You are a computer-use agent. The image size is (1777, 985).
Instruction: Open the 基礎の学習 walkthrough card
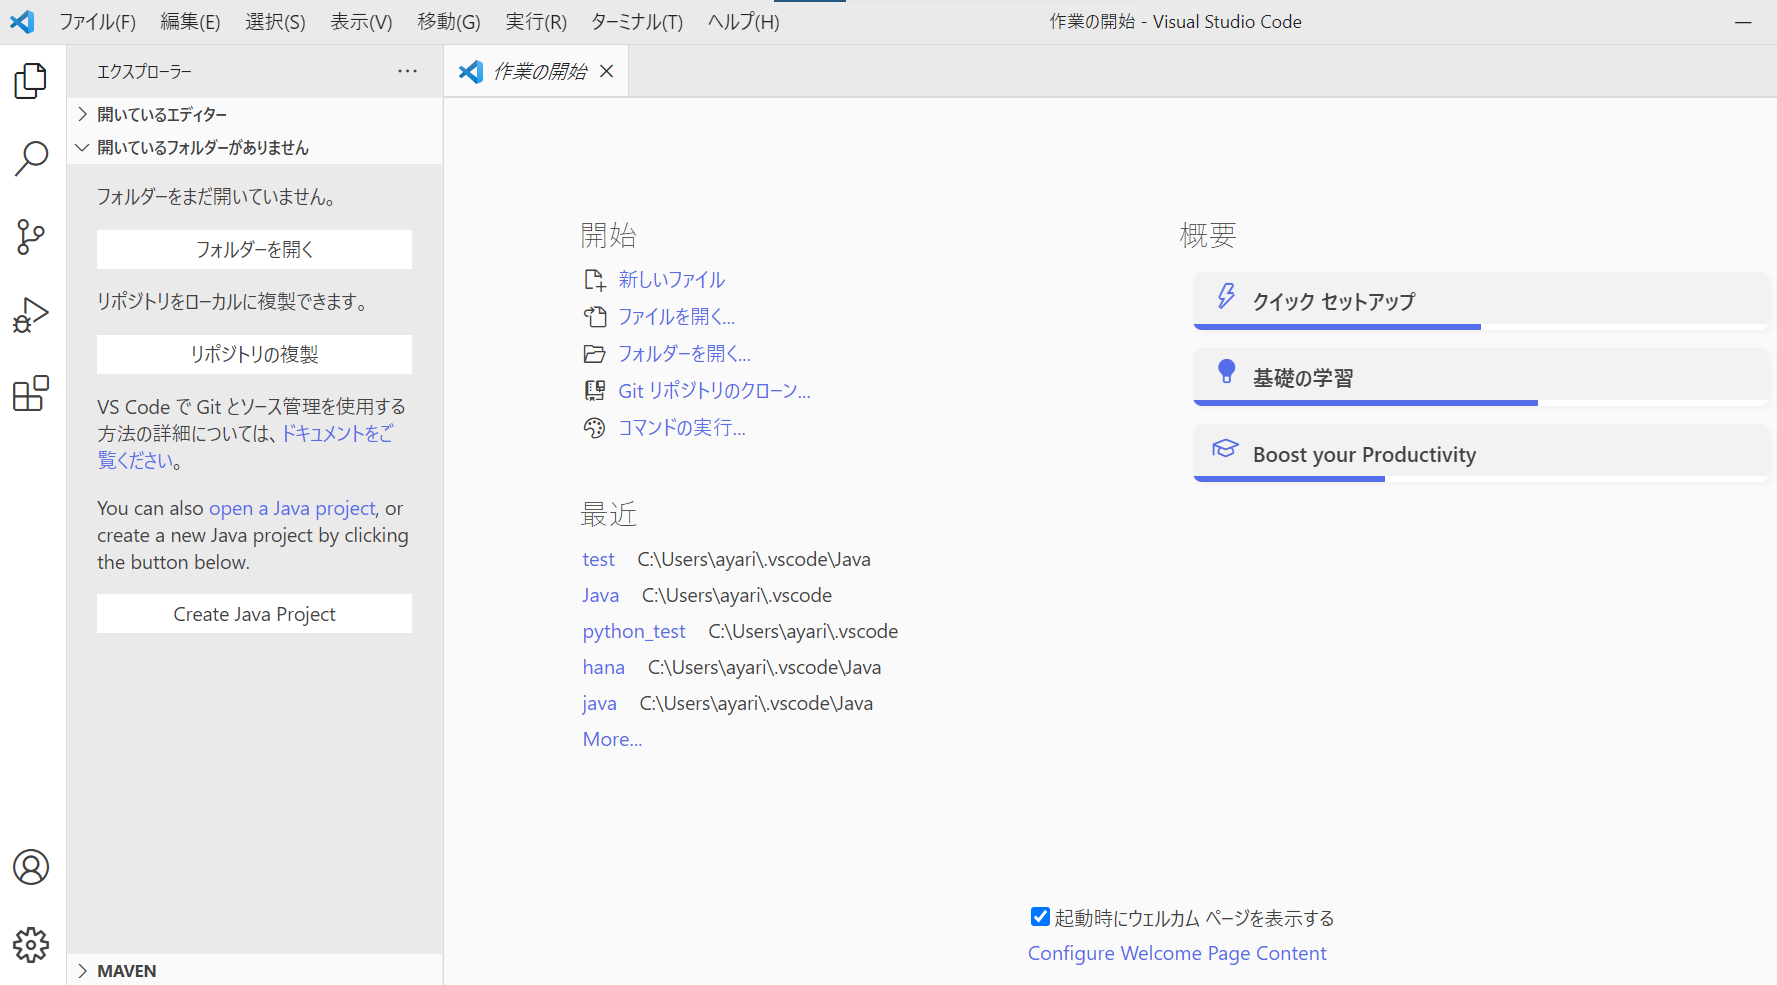coord(1481,377)
